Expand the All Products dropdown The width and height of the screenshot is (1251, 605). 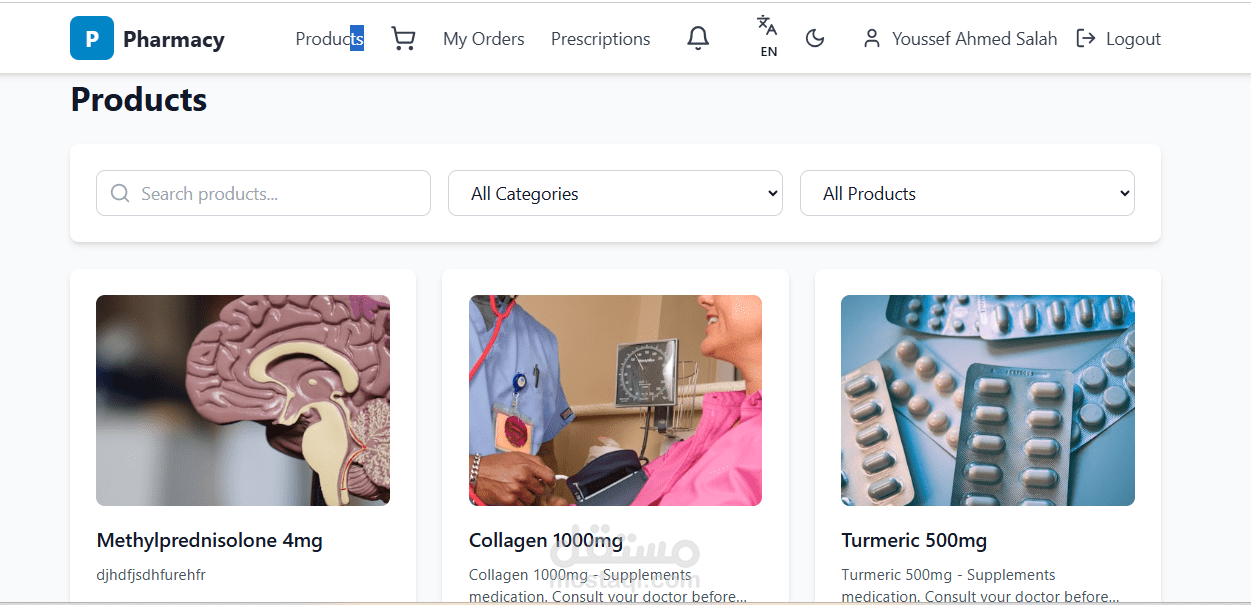coord(967,193)
